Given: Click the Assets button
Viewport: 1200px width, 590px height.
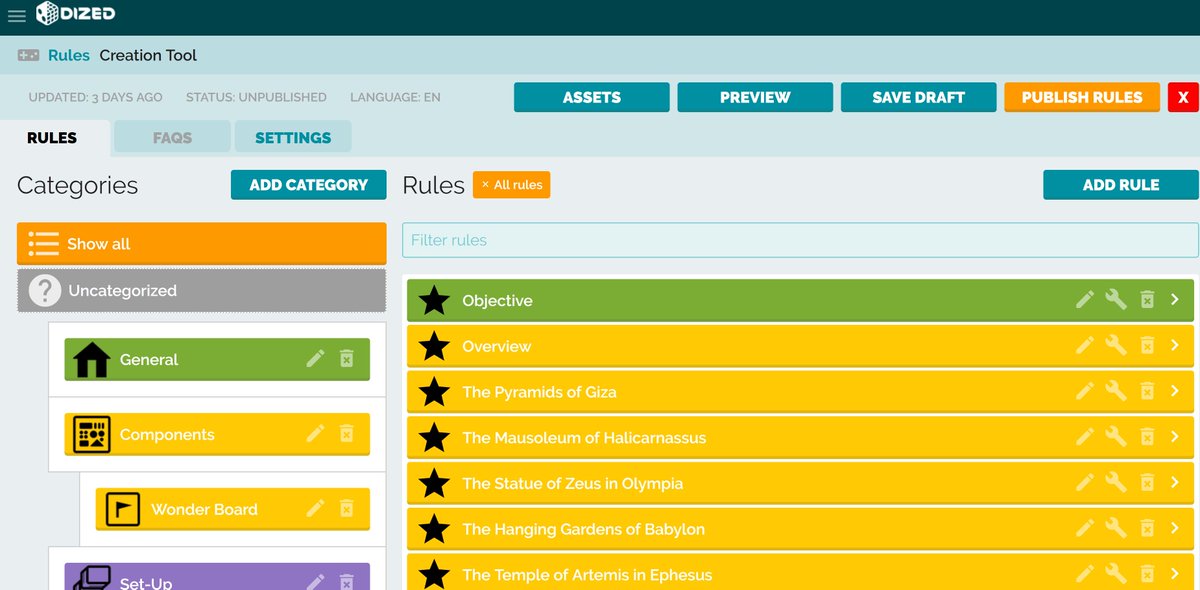Looking at the screenshot, I should coord(592,97).
